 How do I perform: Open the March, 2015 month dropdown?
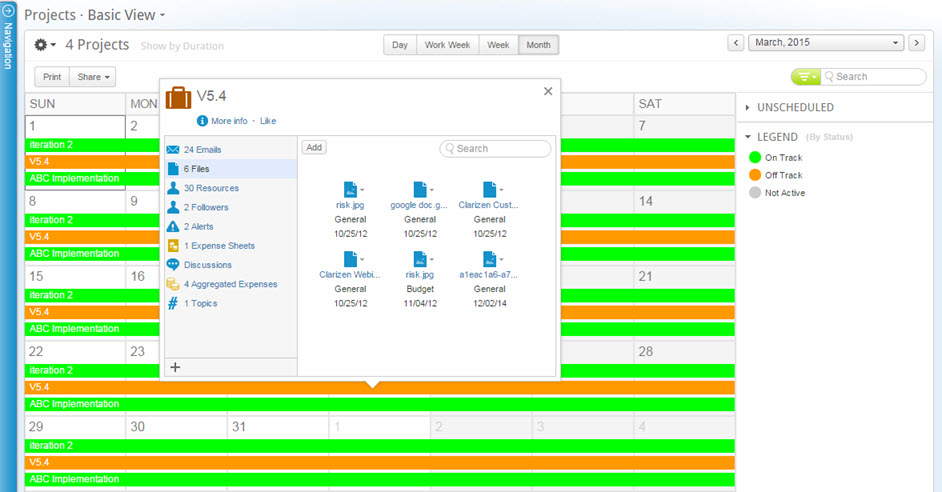coord(826,43)
